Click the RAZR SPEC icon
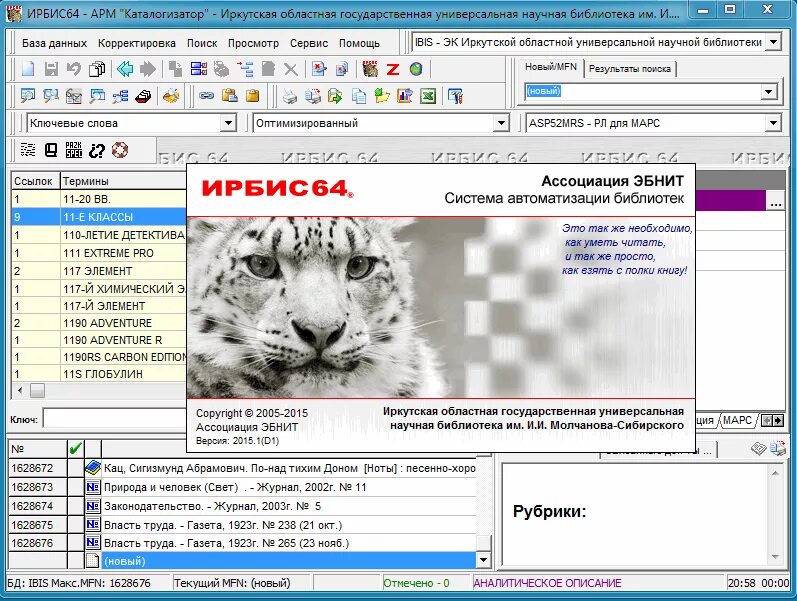Viewport: 797px width, 601px height. point(74,150)
